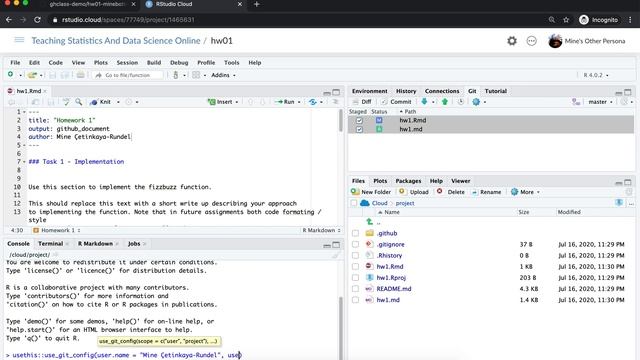This screenshot has height=360, width=640.
Task: Click the Go to file/function field
Action: click(128, 75)
